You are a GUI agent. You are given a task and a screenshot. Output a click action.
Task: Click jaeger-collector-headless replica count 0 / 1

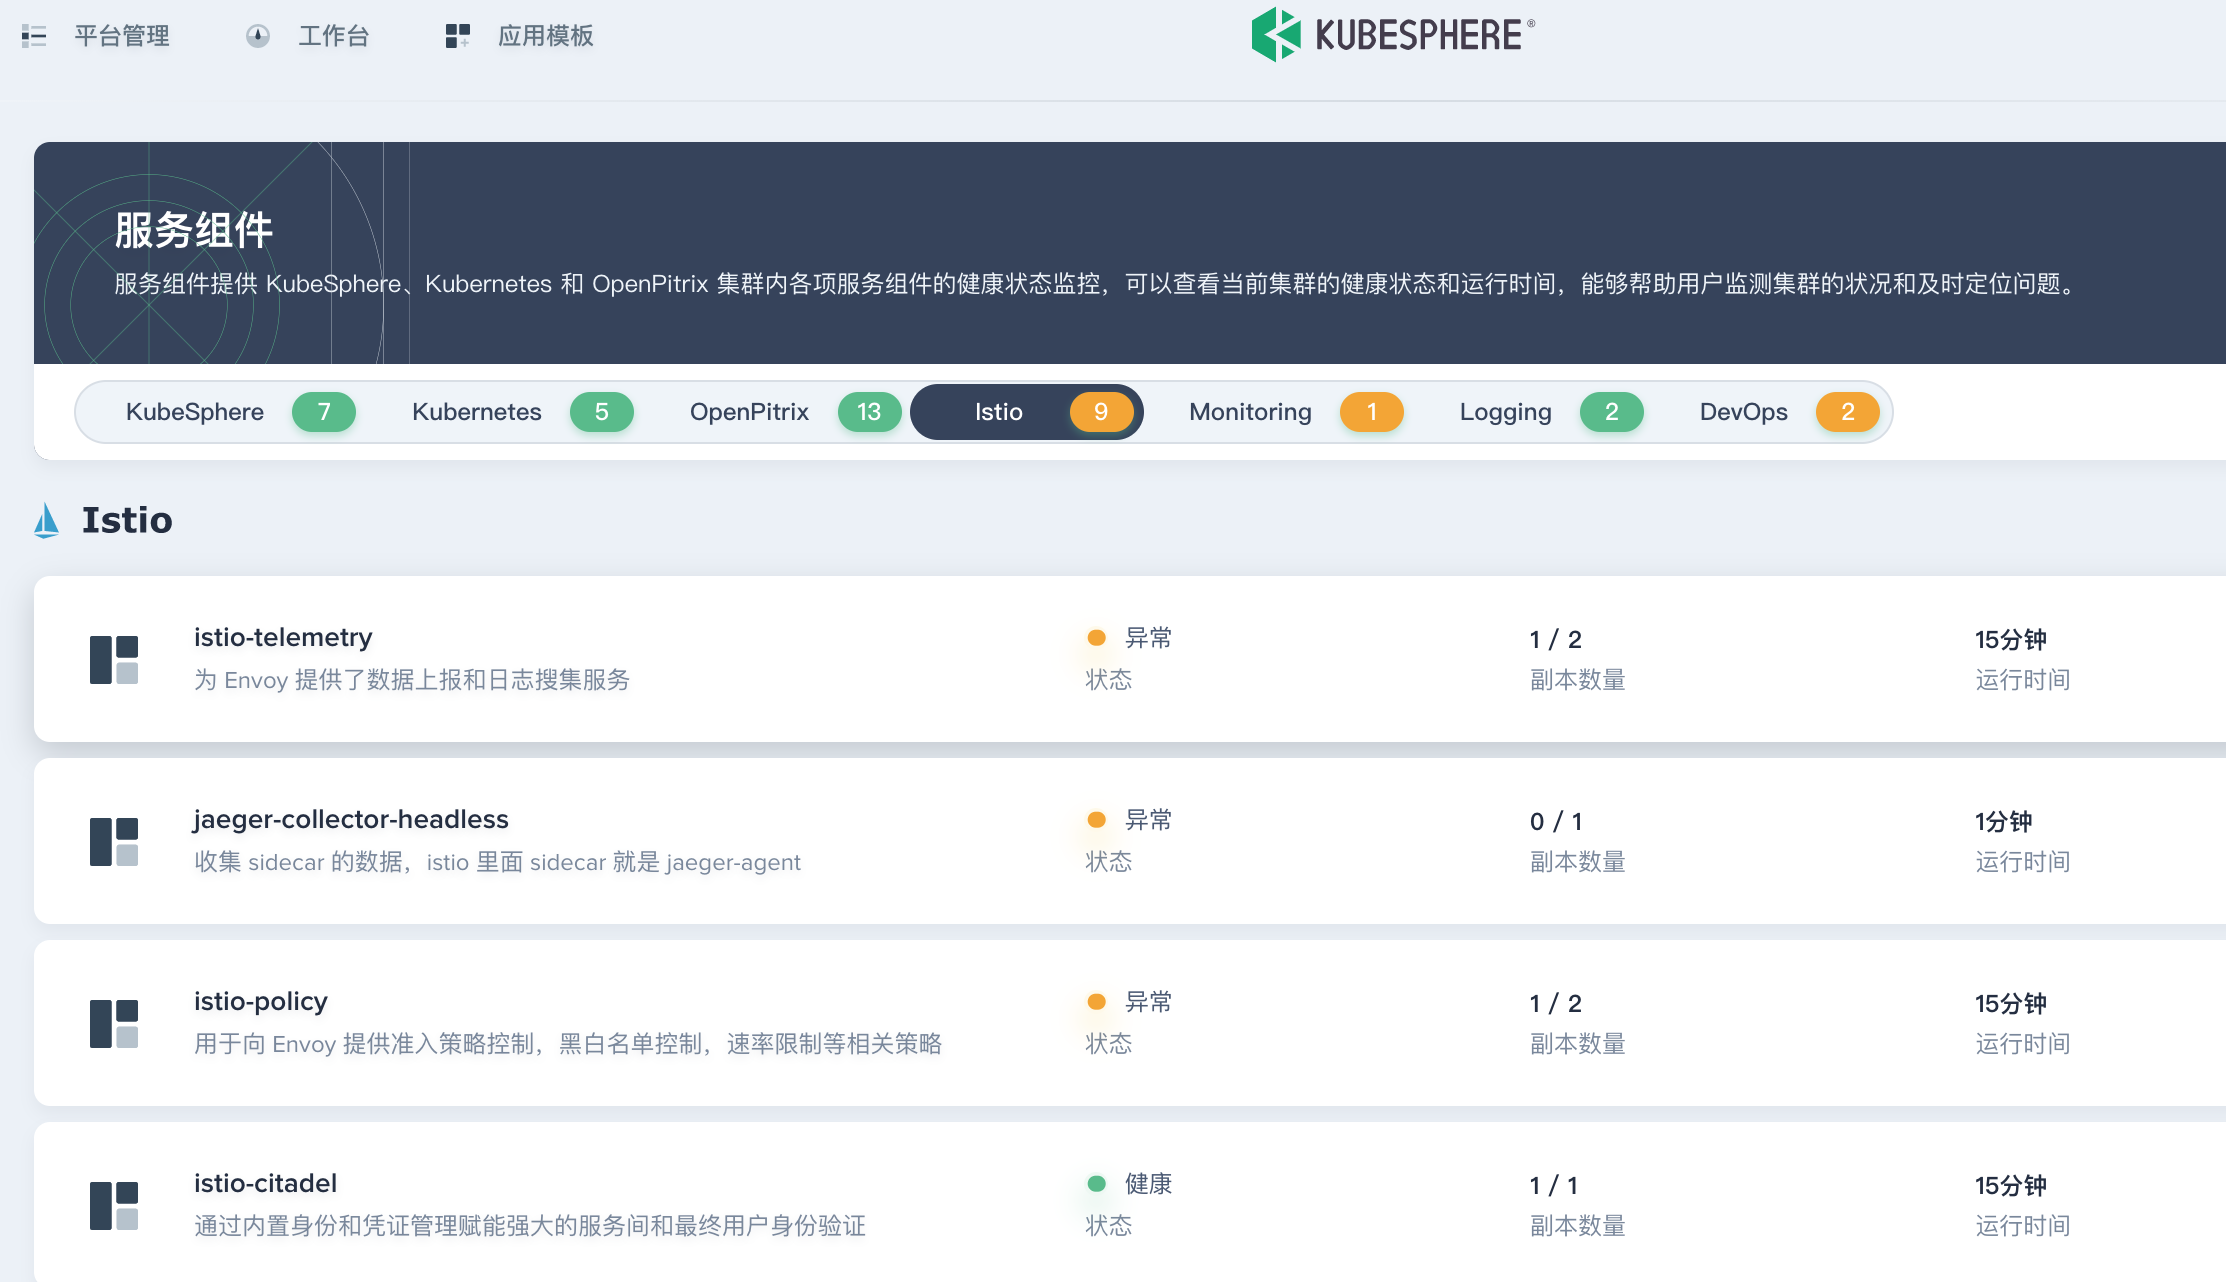coord(1556,822)
